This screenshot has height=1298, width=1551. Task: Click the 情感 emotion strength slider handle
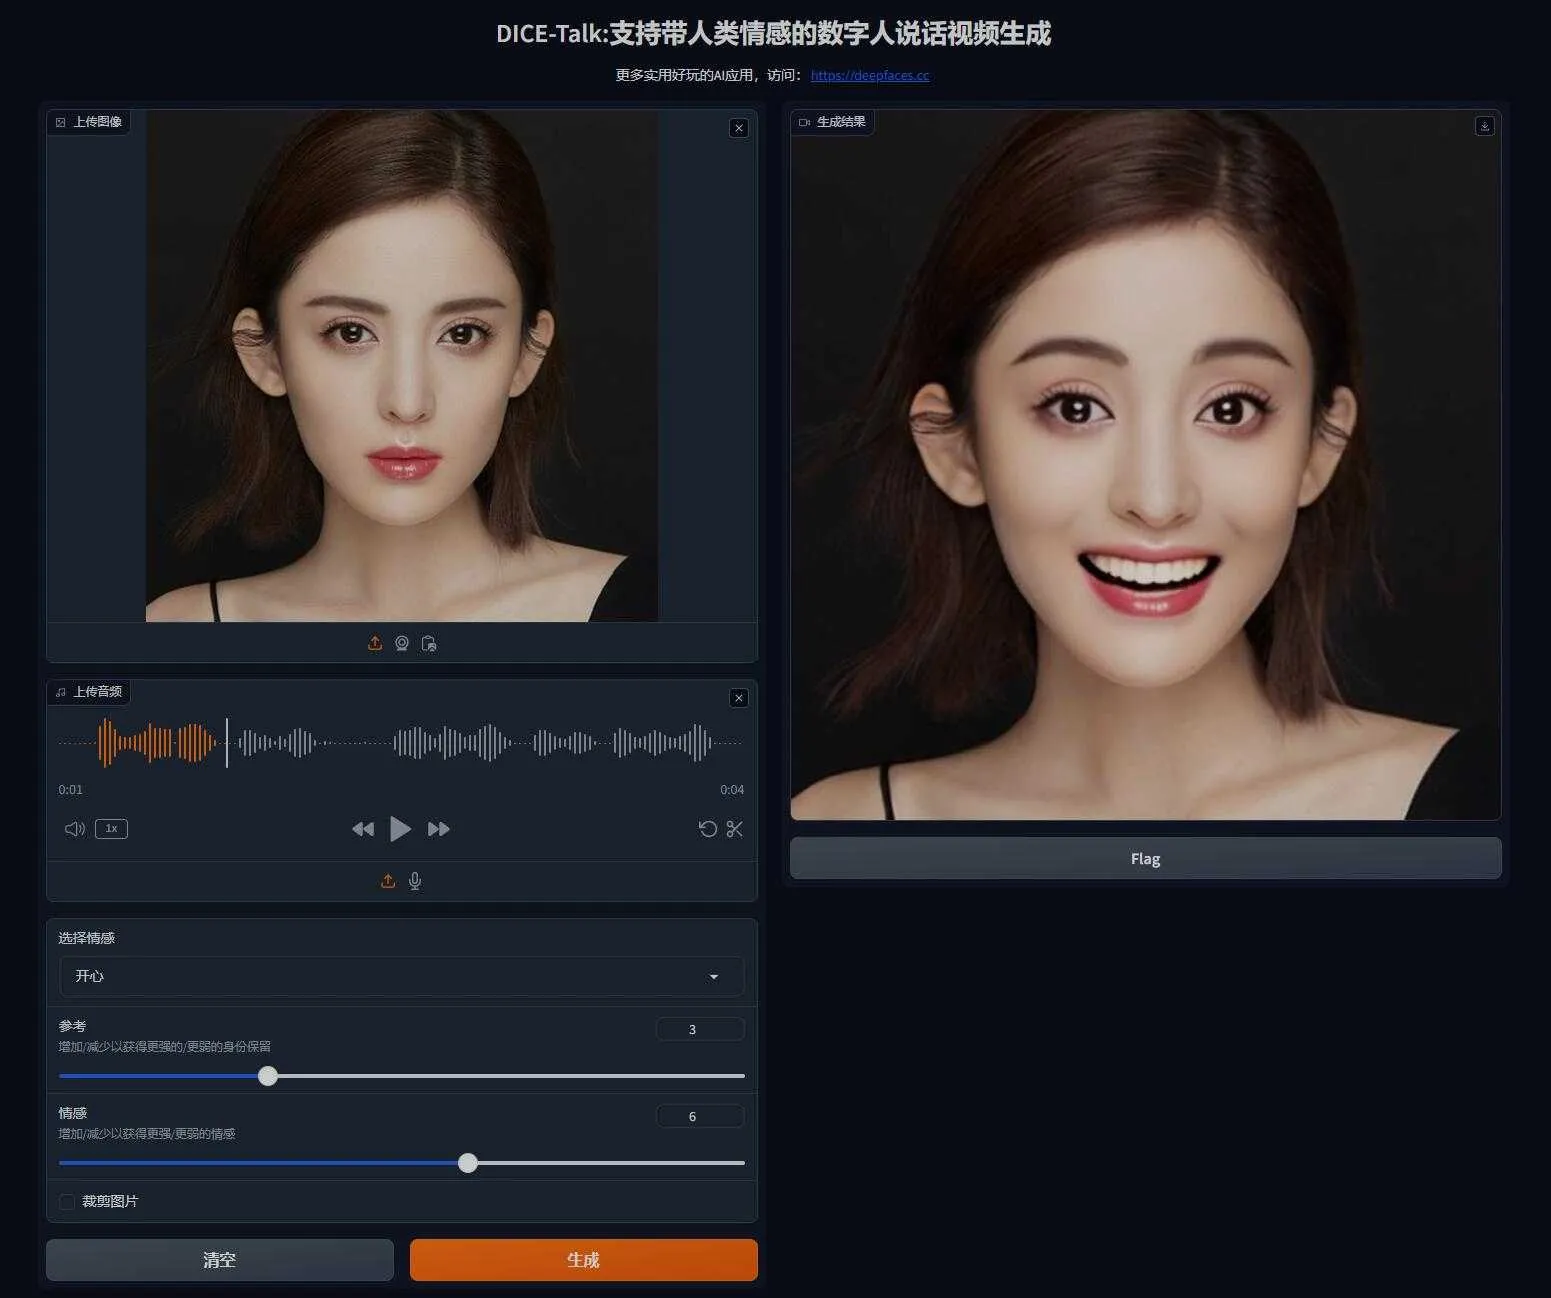tap(468, 1163)
